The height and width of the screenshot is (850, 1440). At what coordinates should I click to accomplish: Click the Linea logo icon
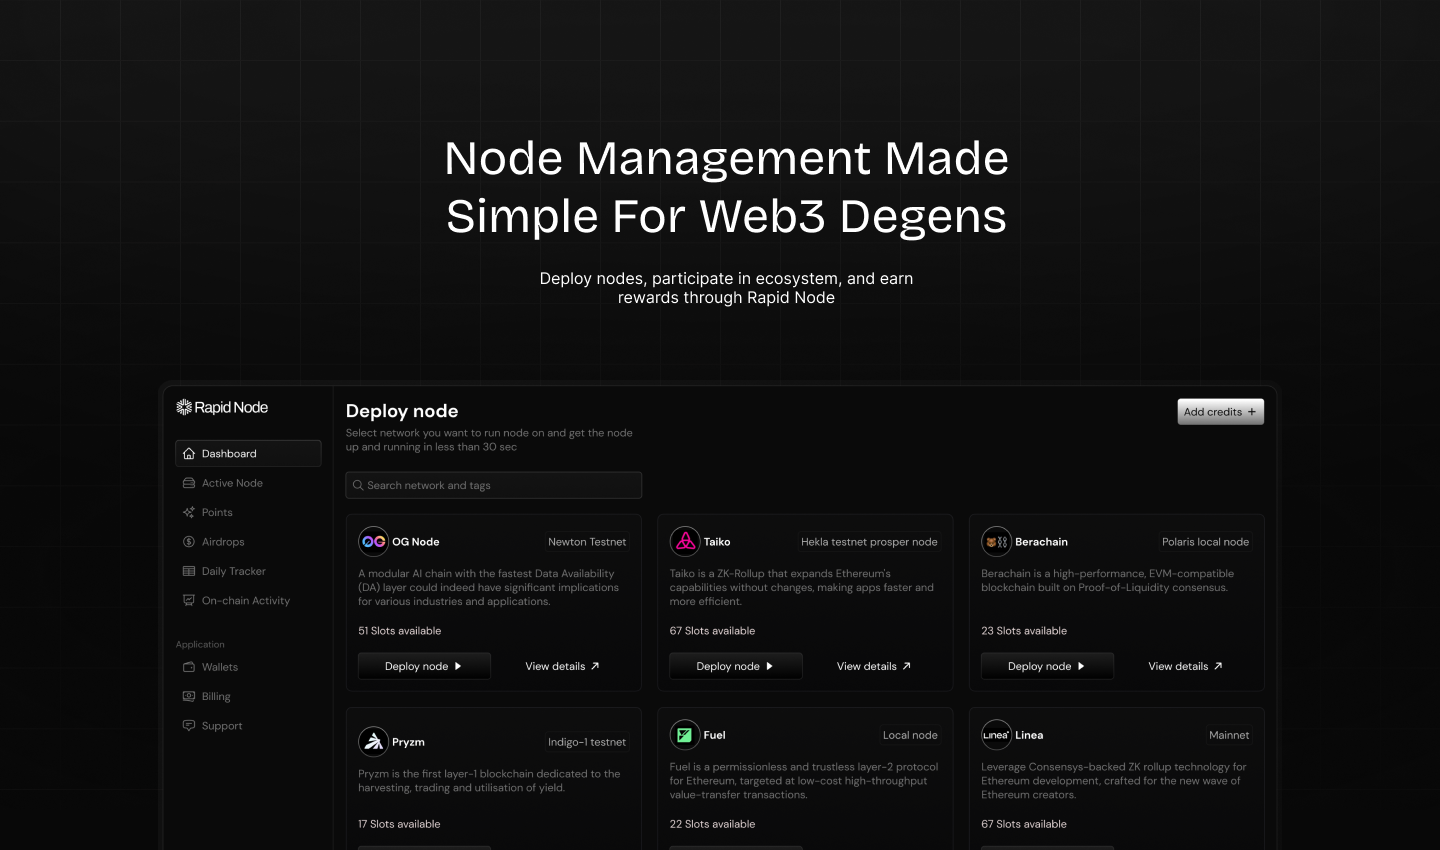[996, 735]
